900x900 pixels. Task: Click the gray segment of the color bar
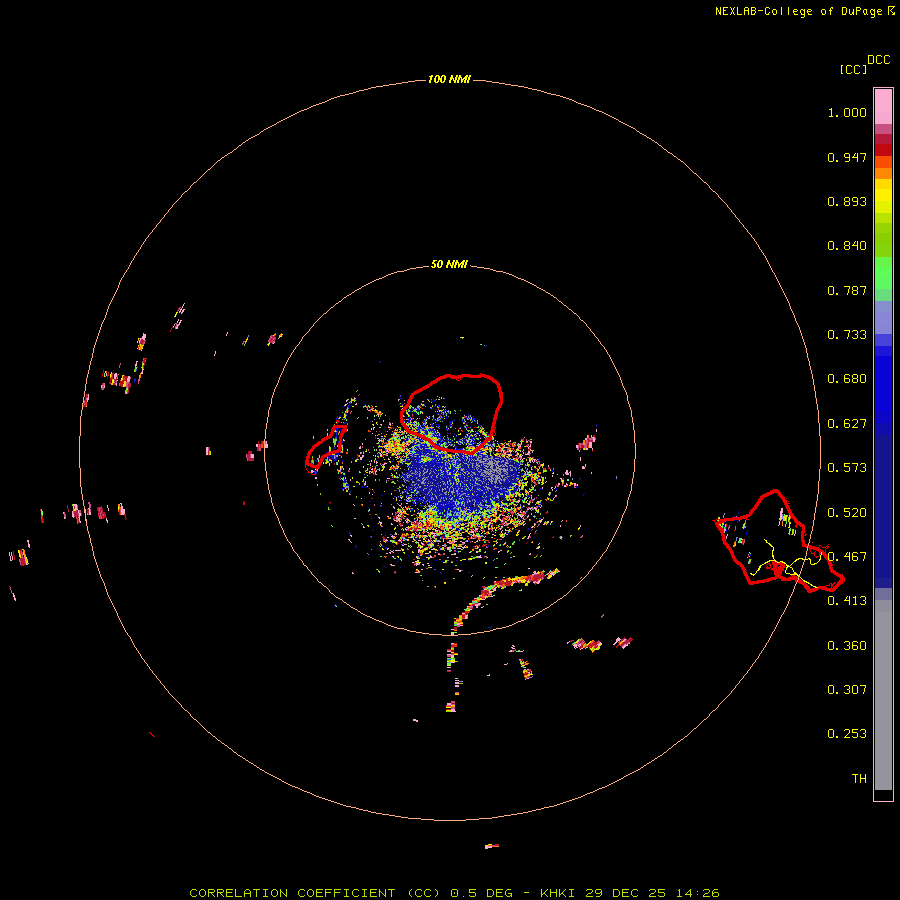(883, 695)
